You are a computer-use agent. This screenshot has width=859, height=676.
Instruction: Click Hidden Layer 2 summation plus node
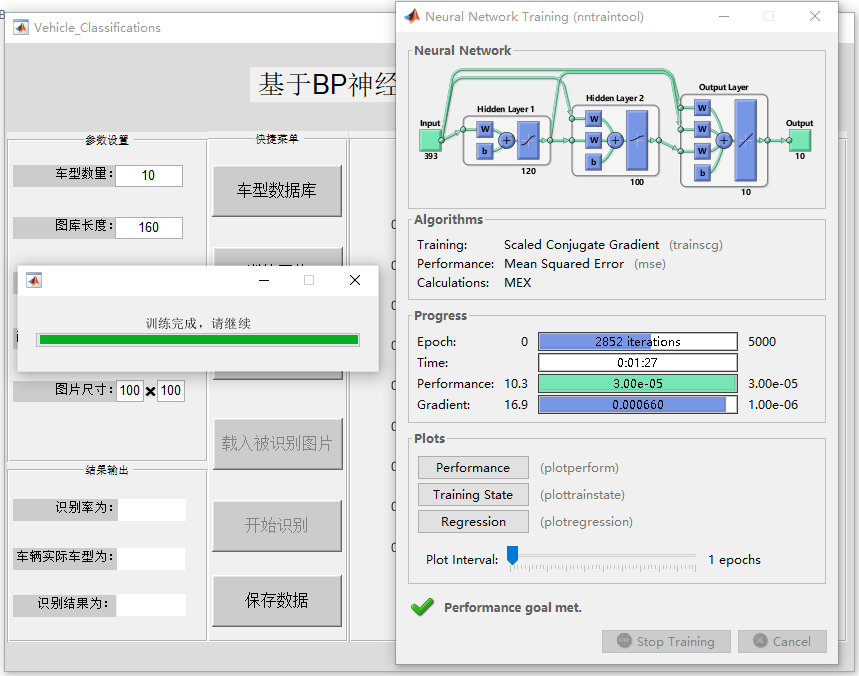615,141
